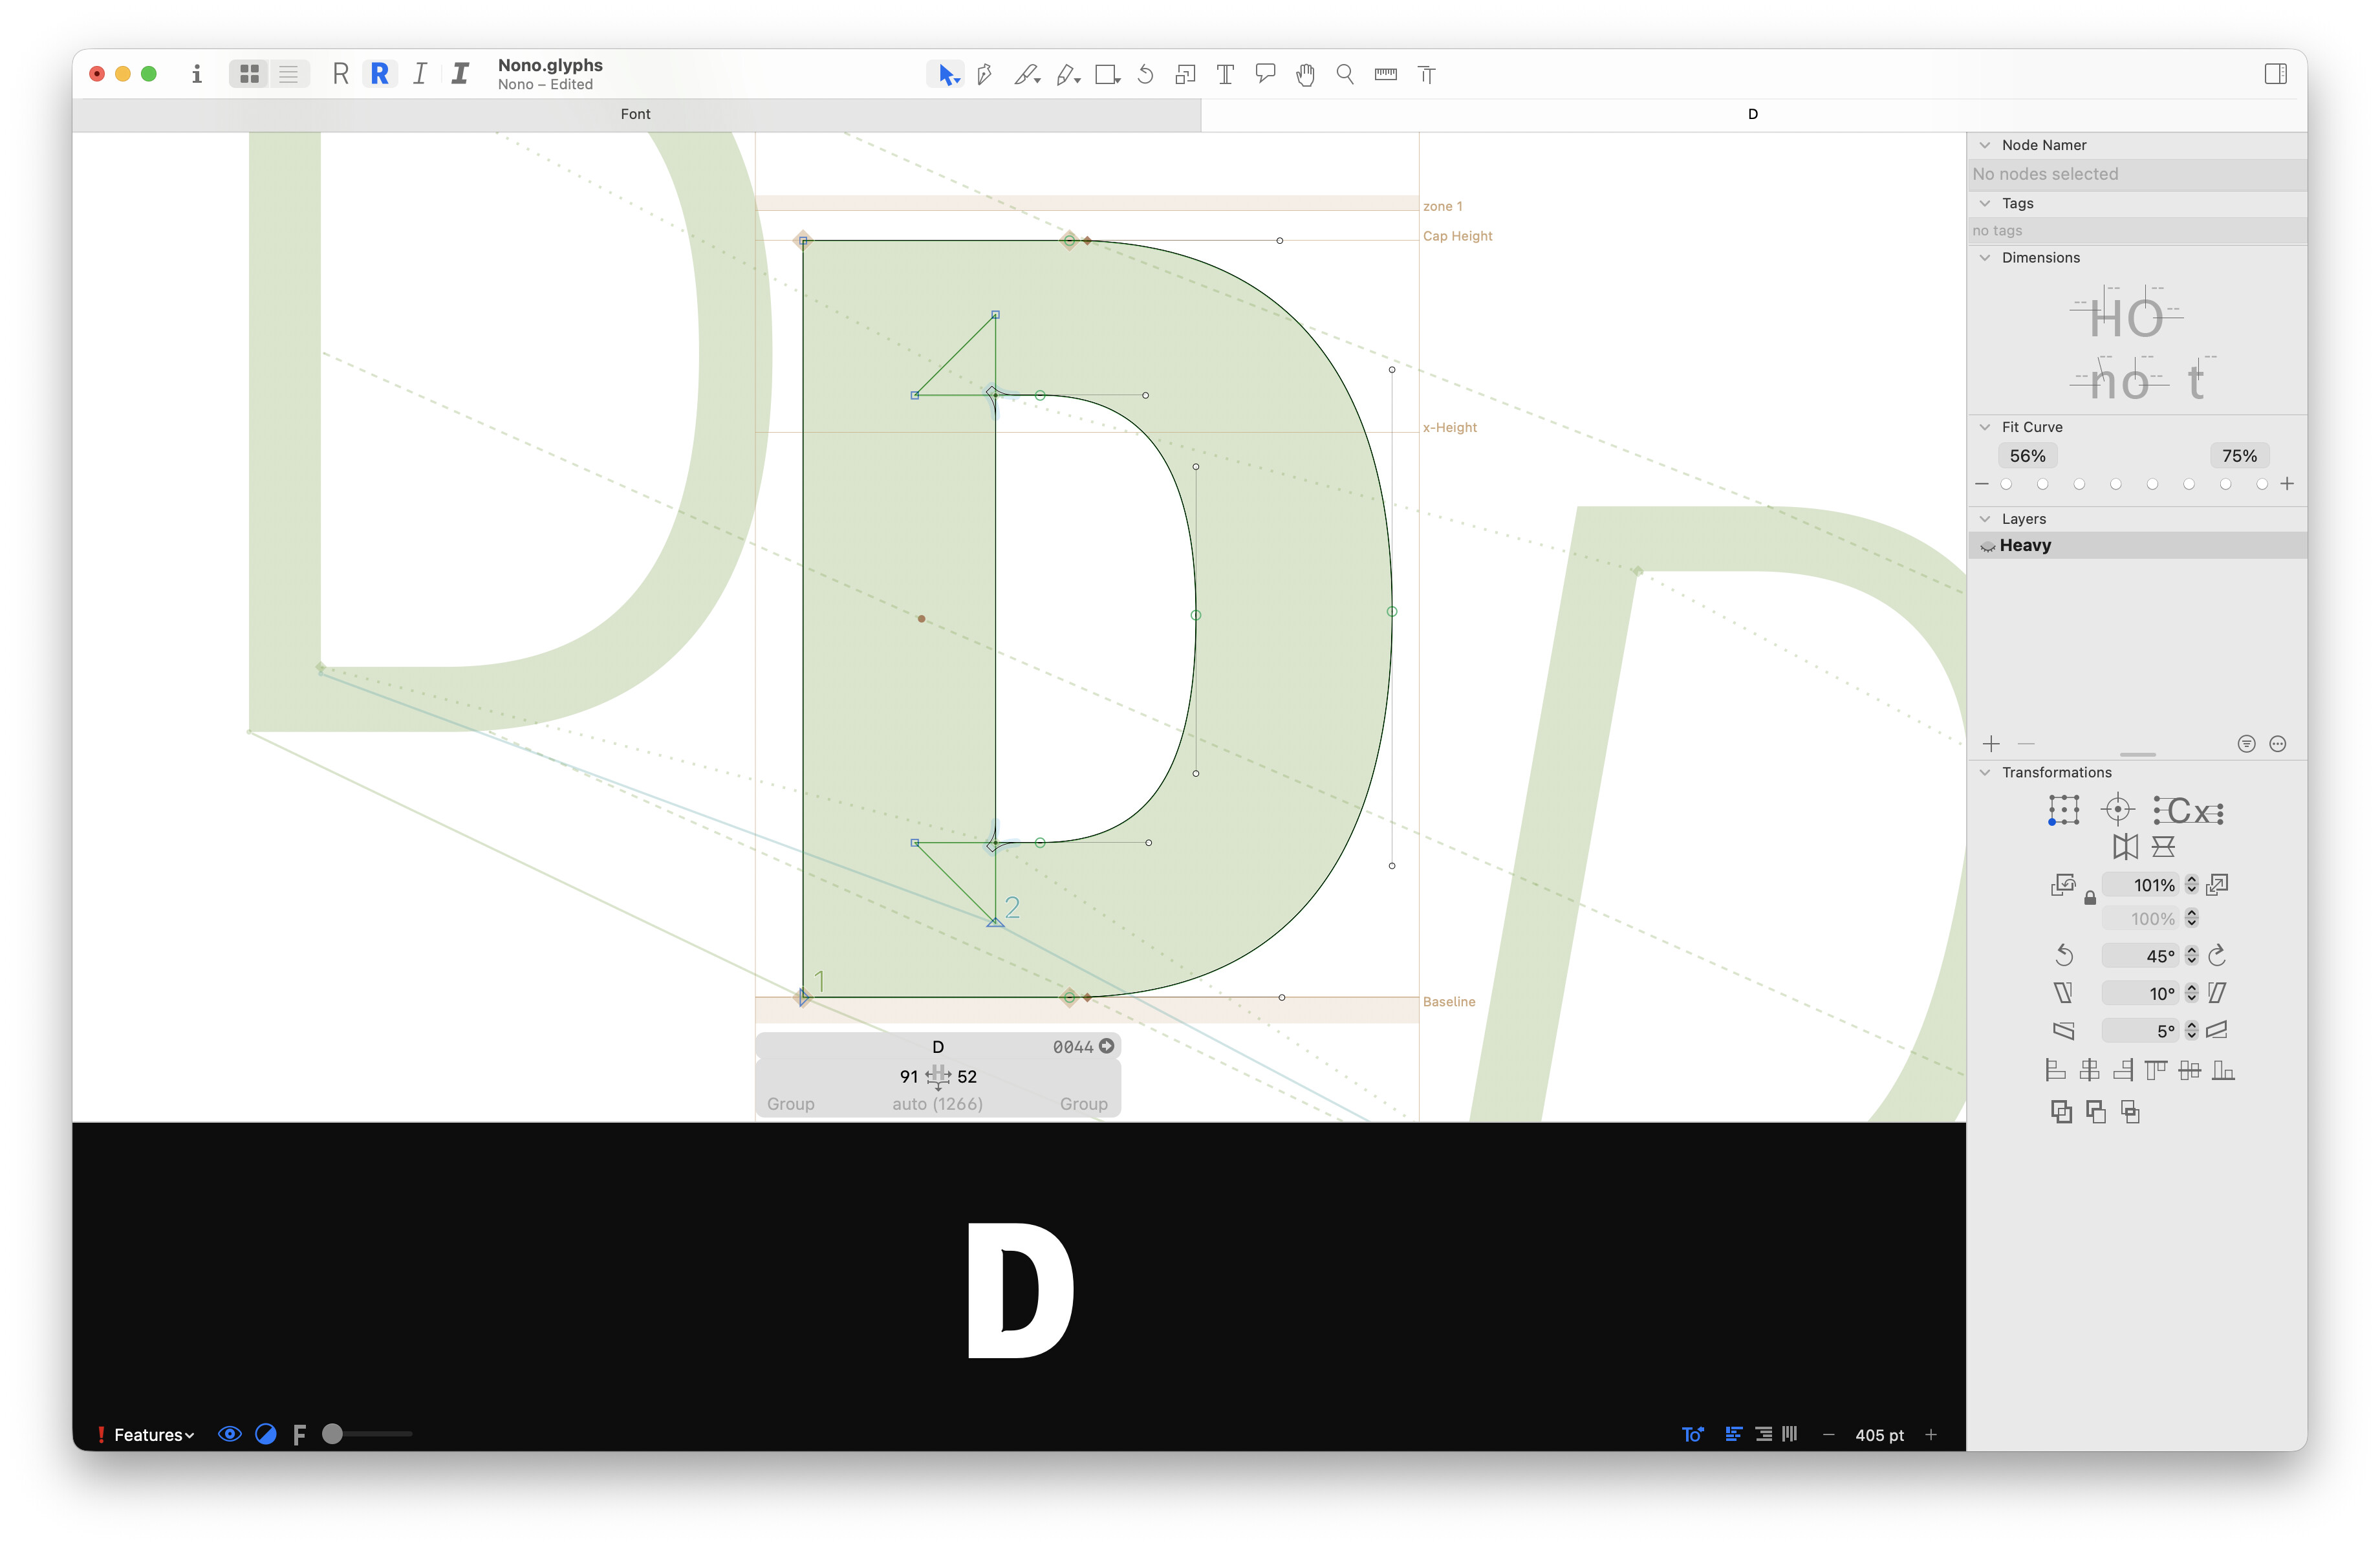Collapse the Transformations section
2380x1547 pixels.
pyautogui.click(x=1985, y=772)
